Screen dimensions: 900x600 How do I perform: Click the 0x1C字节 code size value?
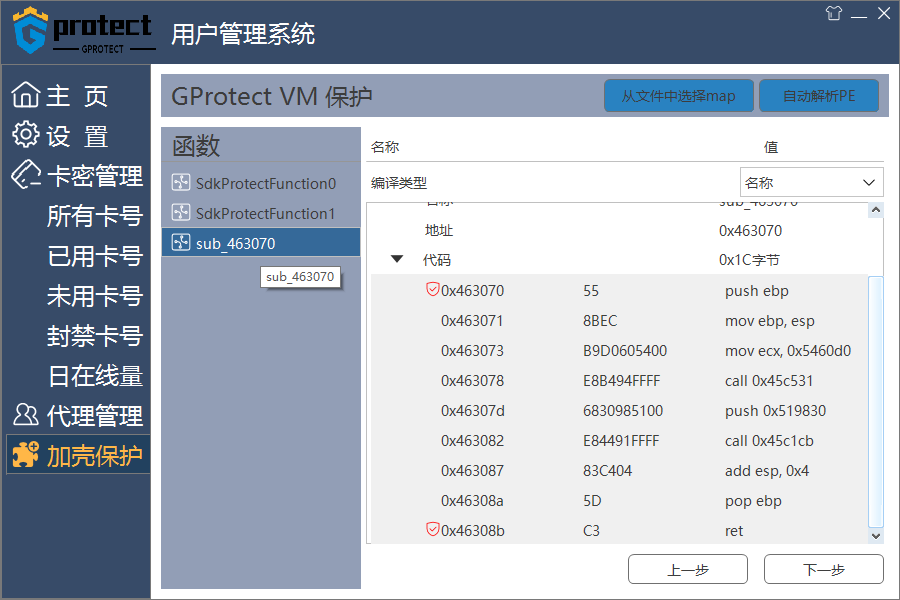pyautogui.click(x=749, y=260)
